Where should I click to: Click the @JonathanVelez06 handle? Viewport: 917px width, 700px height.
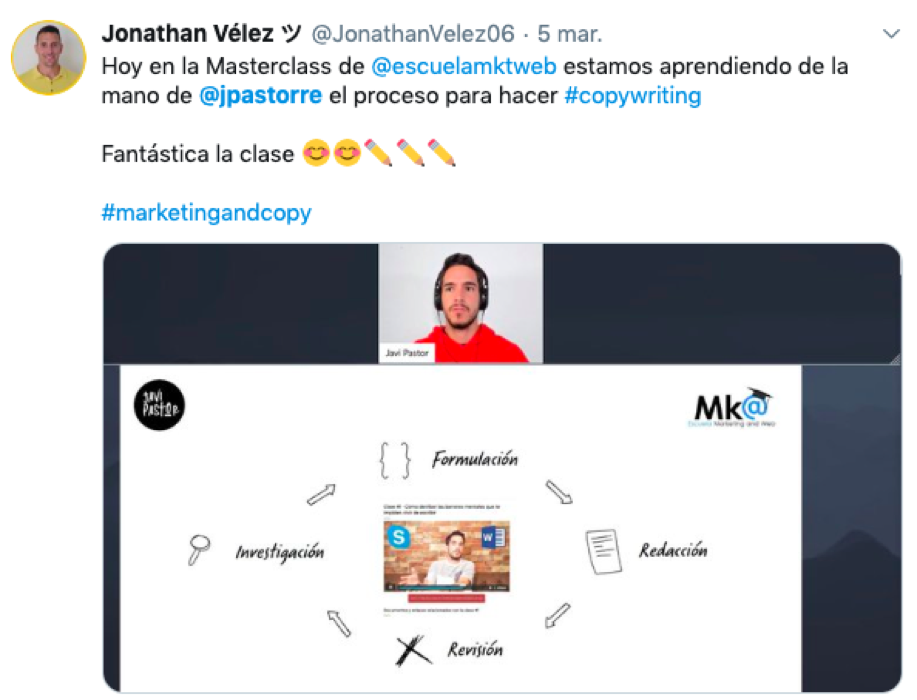[413, 34]
